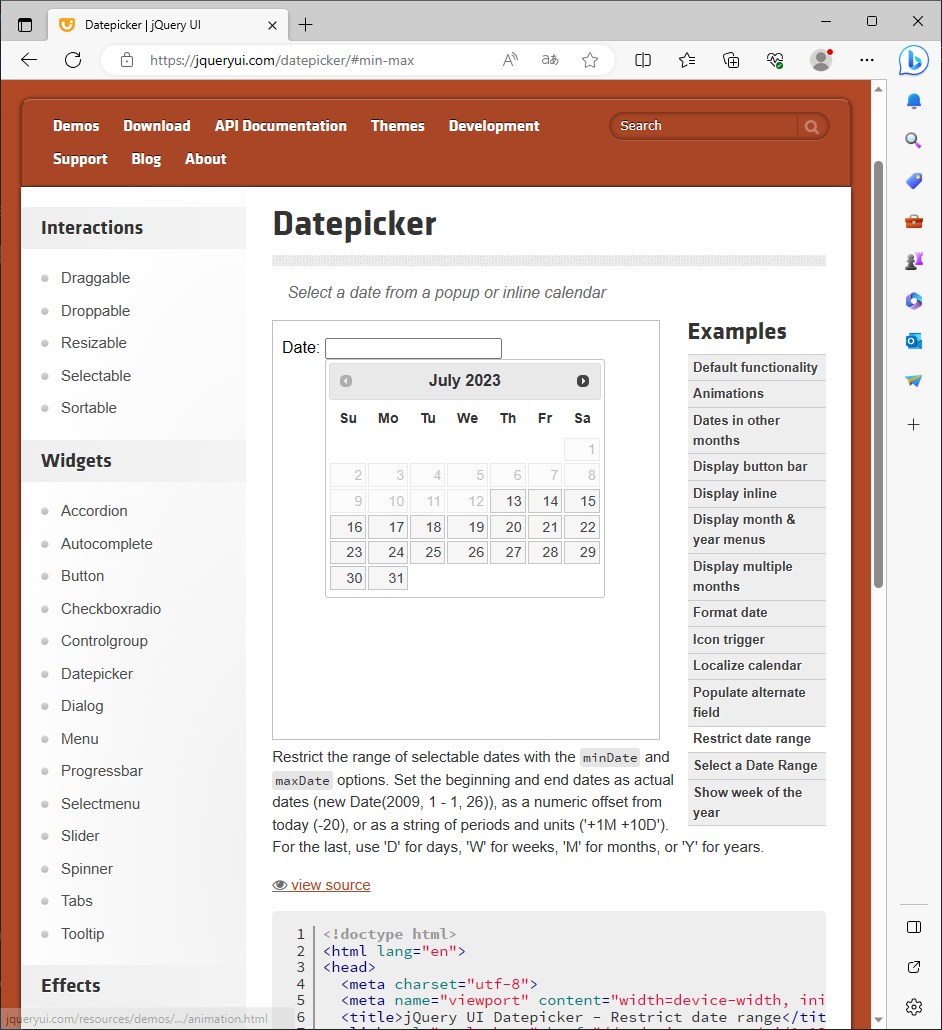Select July 13 in calendar
Viewport: 942px width, 1030px height.
point(508,501)
